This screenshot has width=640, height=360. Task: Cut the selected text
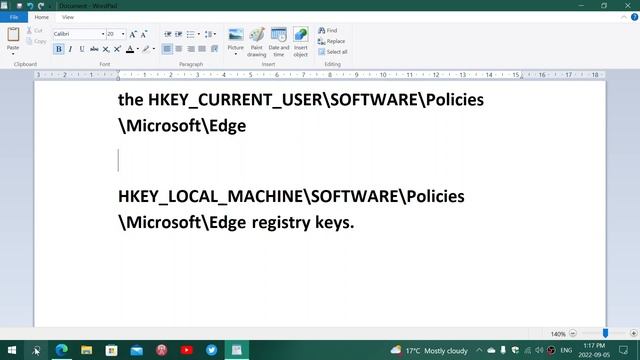(x=35, y=31)
